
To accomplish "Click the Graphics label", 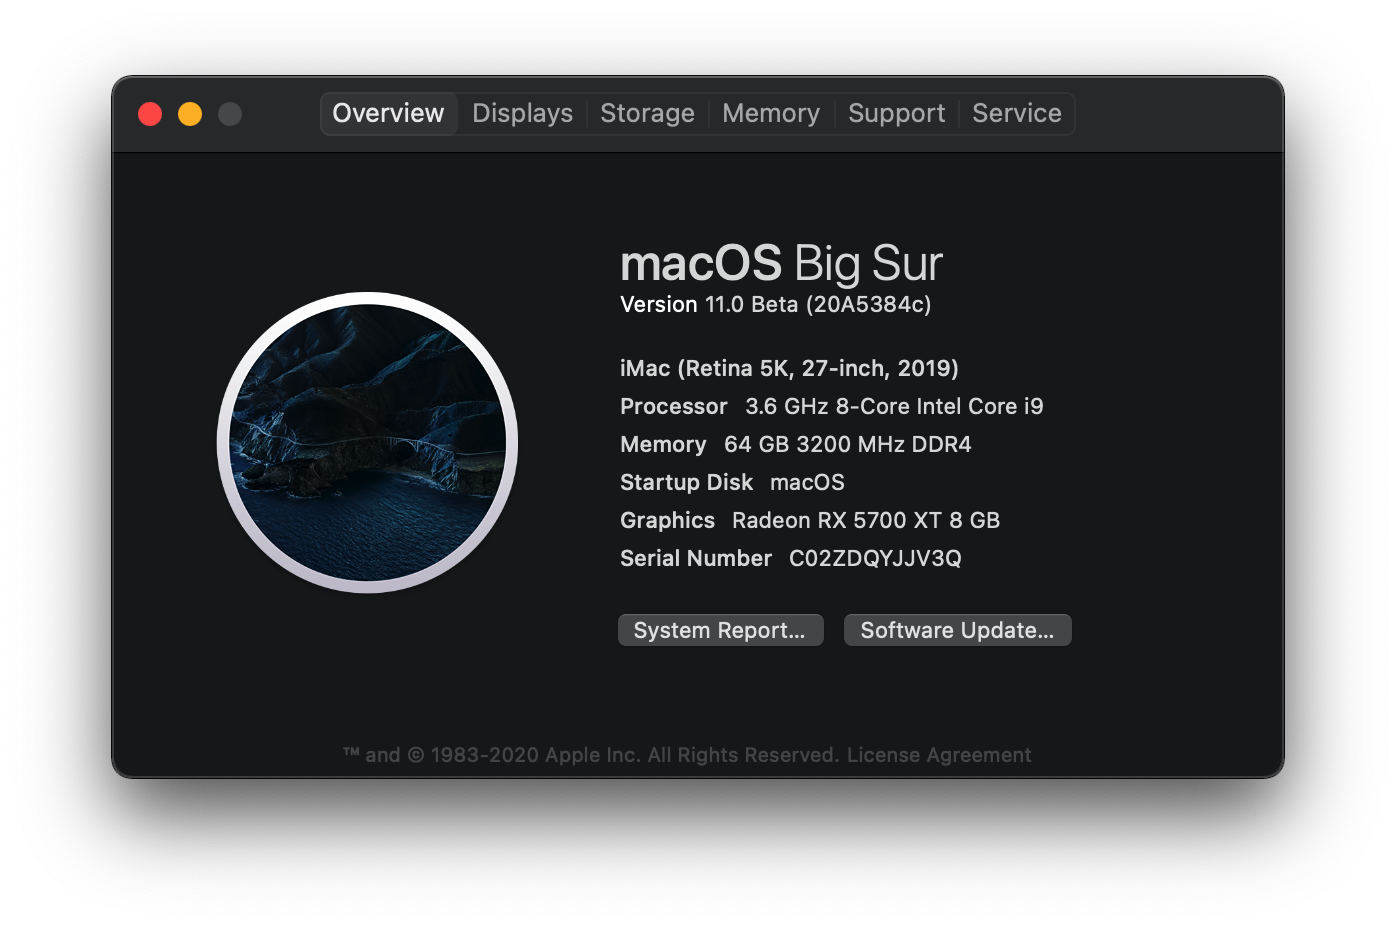I will [667, 520].
